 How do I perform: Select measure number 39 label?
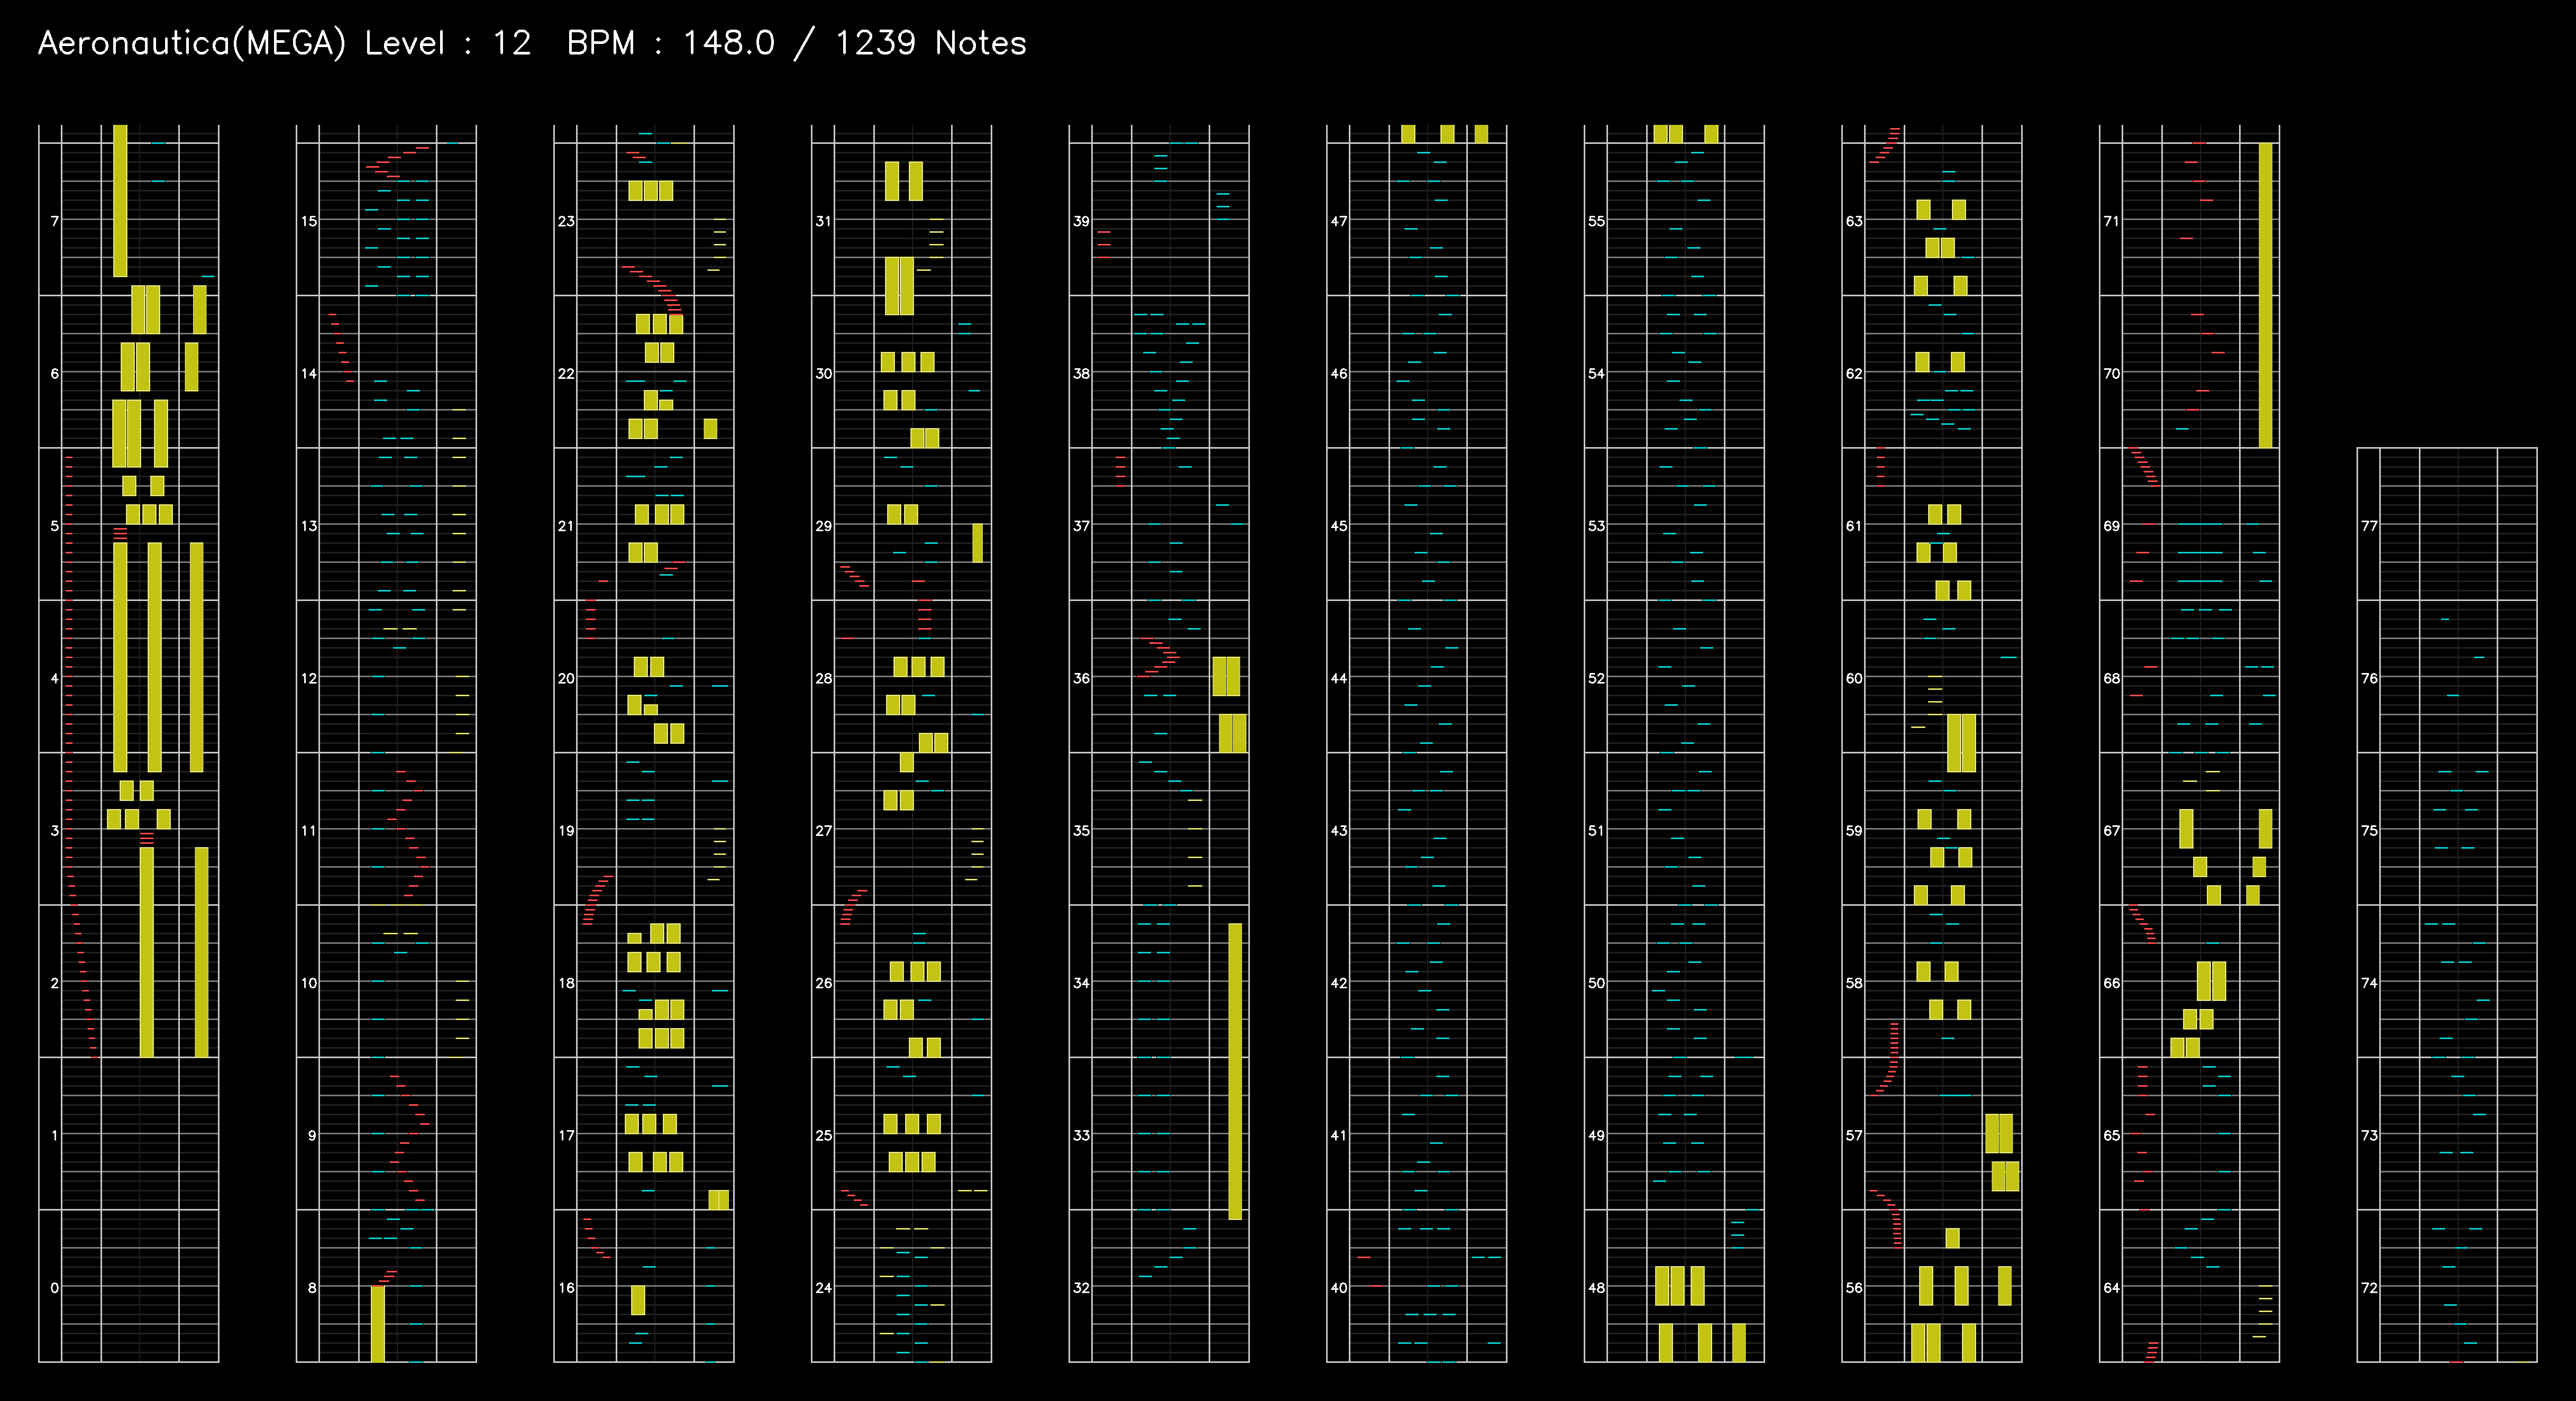[1081, 221]
